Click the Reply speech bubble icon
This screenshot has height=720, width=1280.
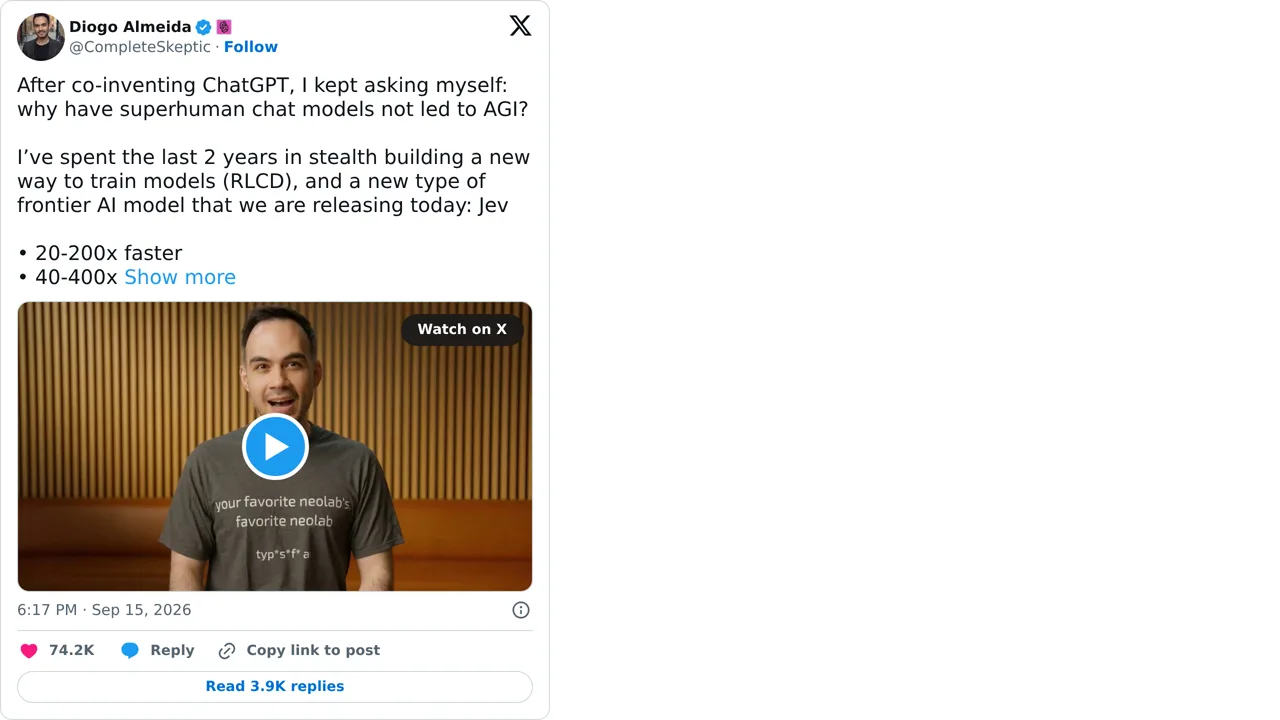(130, 650)
